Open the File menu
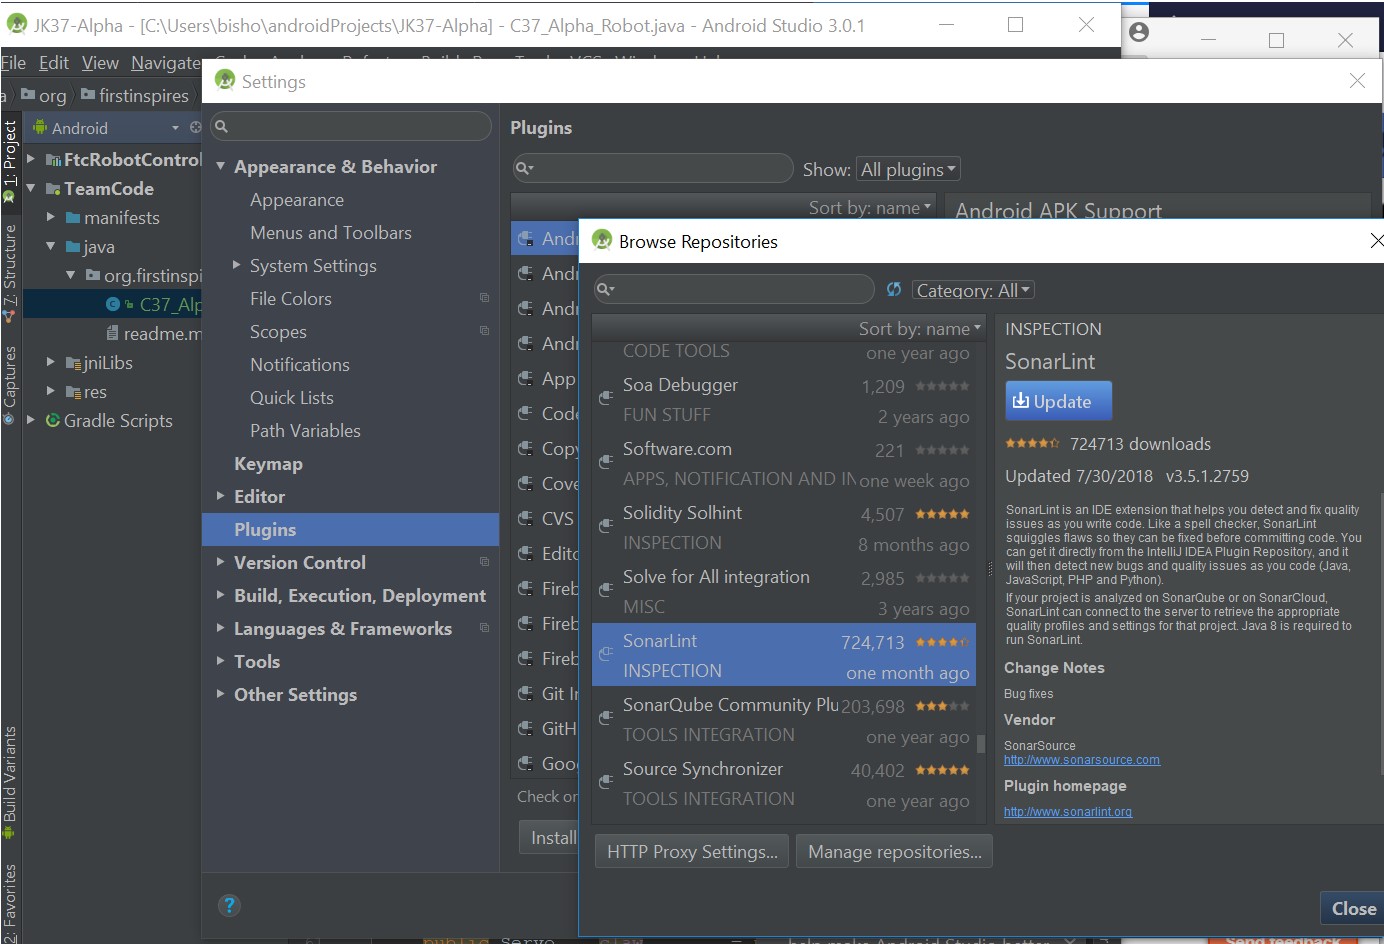Screen dimensions: 1384x944 (x=13, y=63)
